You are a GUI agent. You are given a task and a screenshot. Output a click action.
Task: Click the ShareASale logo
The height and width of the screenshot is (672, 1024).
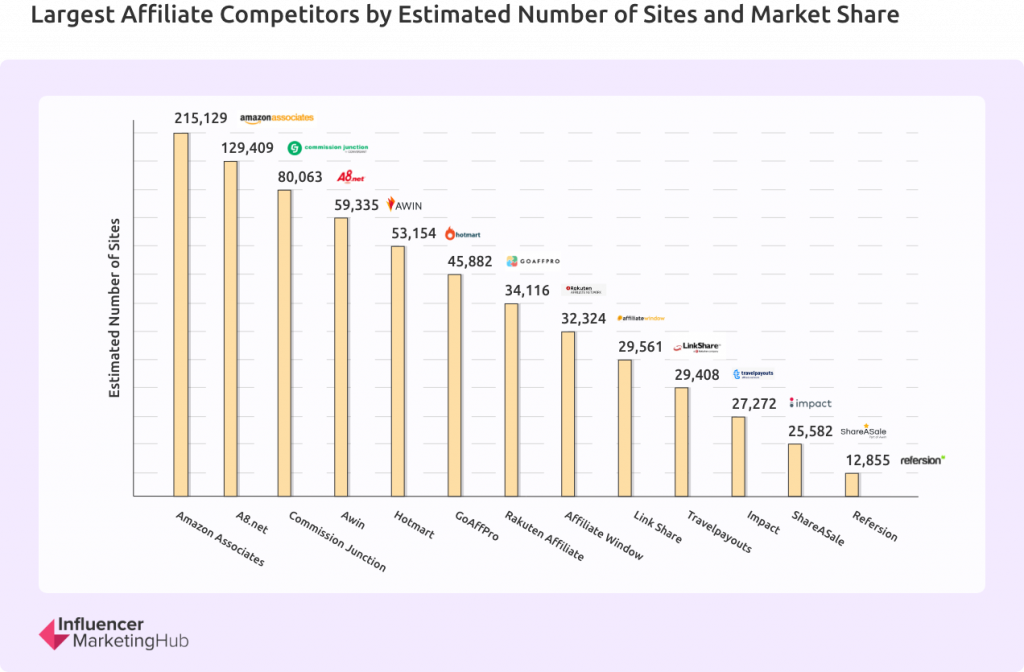click(863, 431)
